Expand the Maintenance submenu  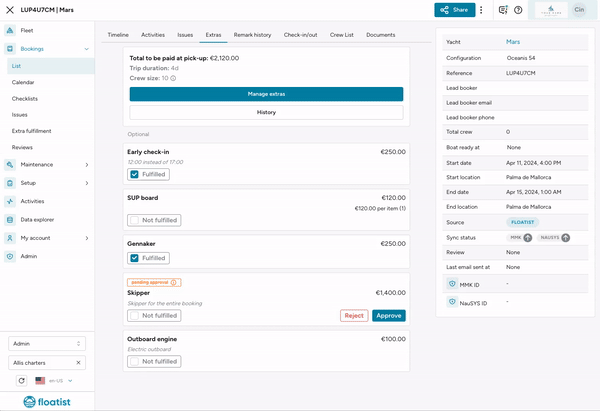pos(87,165)
